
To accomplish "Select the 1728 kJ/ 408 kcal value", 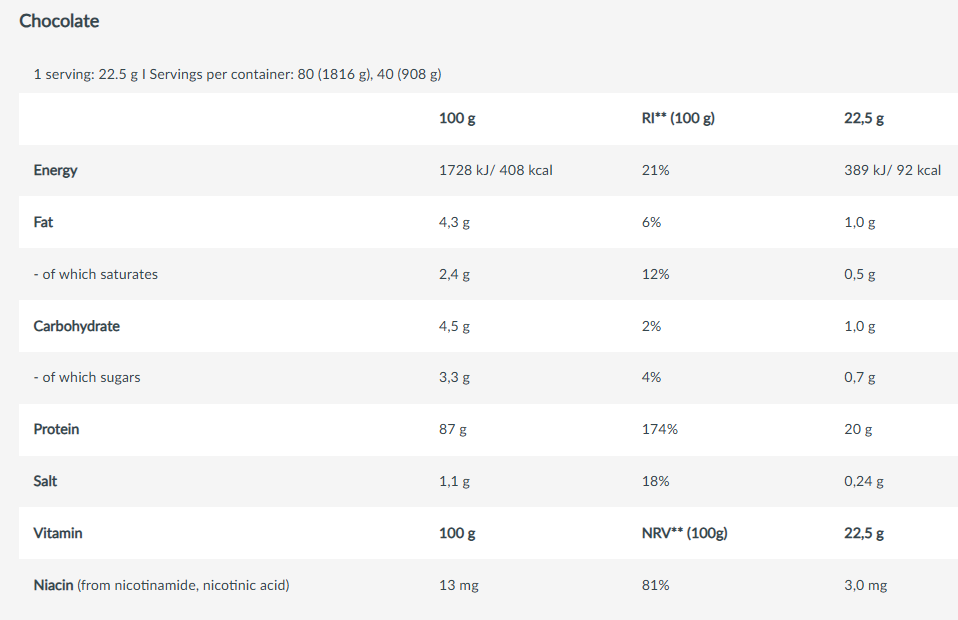I will tap(495, 170).
